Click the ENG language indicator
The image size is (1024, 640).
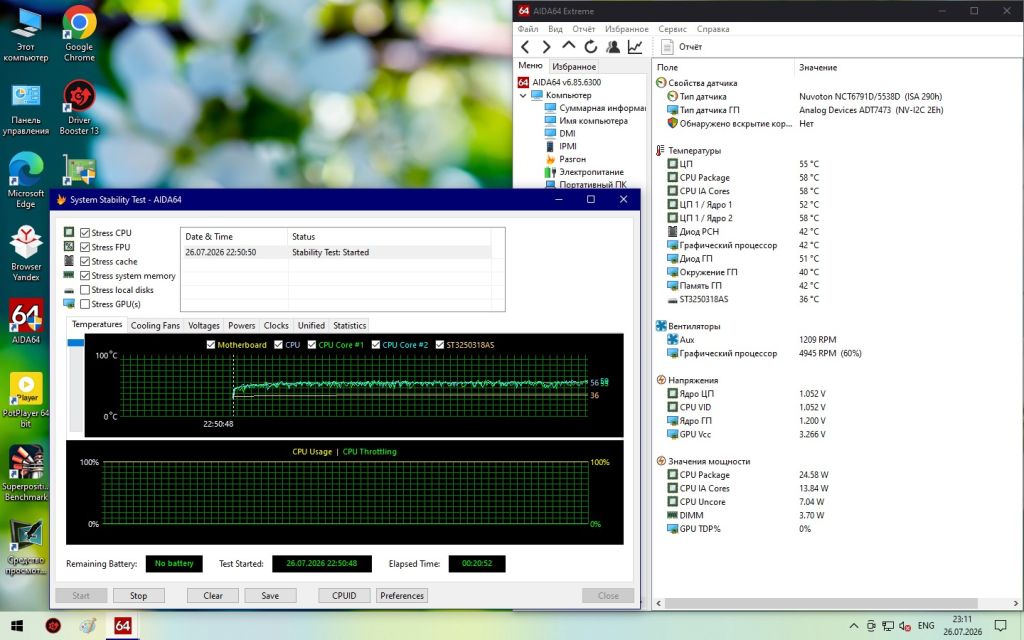pyautogui.click(x=925, y=626)
